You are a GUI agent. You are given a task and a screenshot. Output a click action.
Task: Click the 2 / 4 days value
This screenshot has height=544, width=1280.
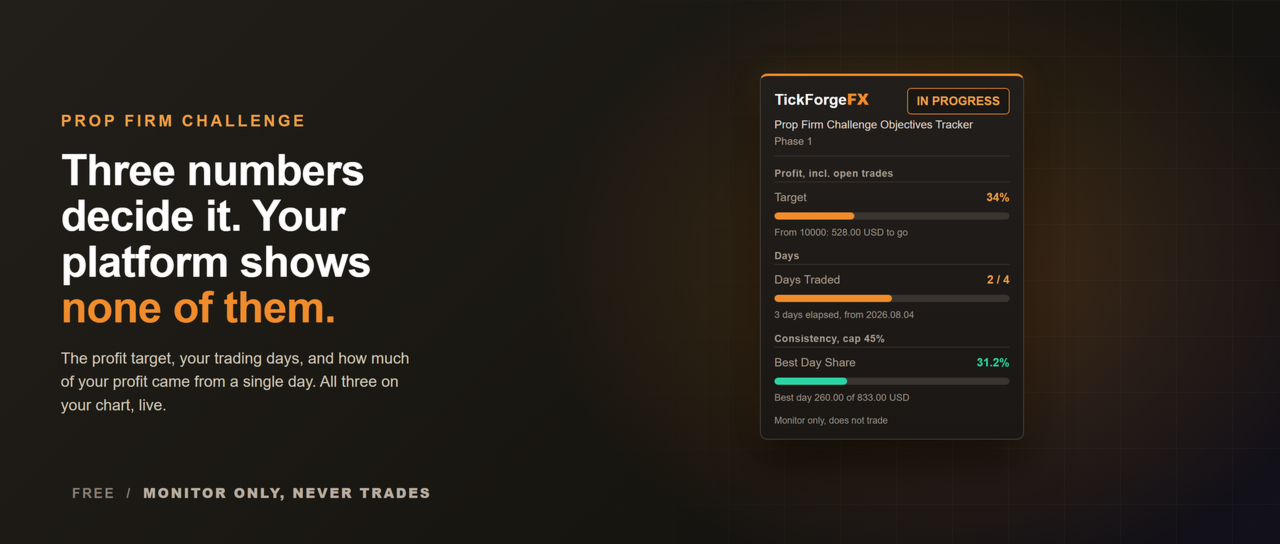tap(998, 280)
